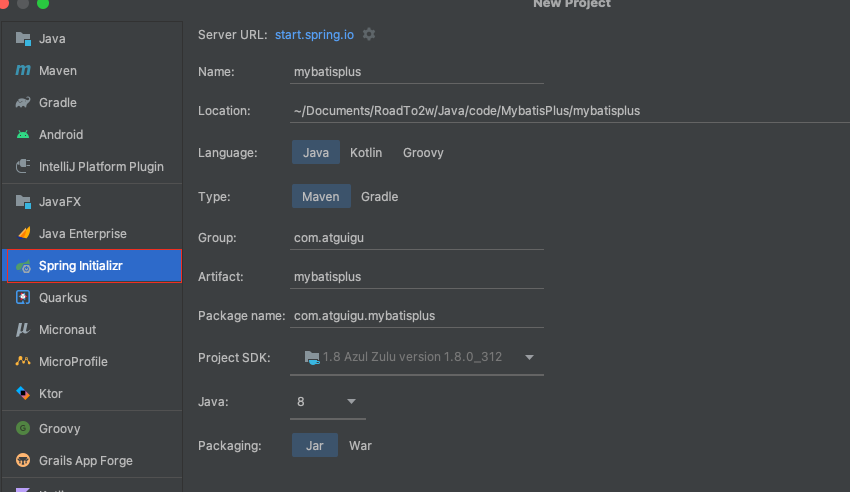Select the Java project type icon
850x492 pixels.
click(23, 38)
